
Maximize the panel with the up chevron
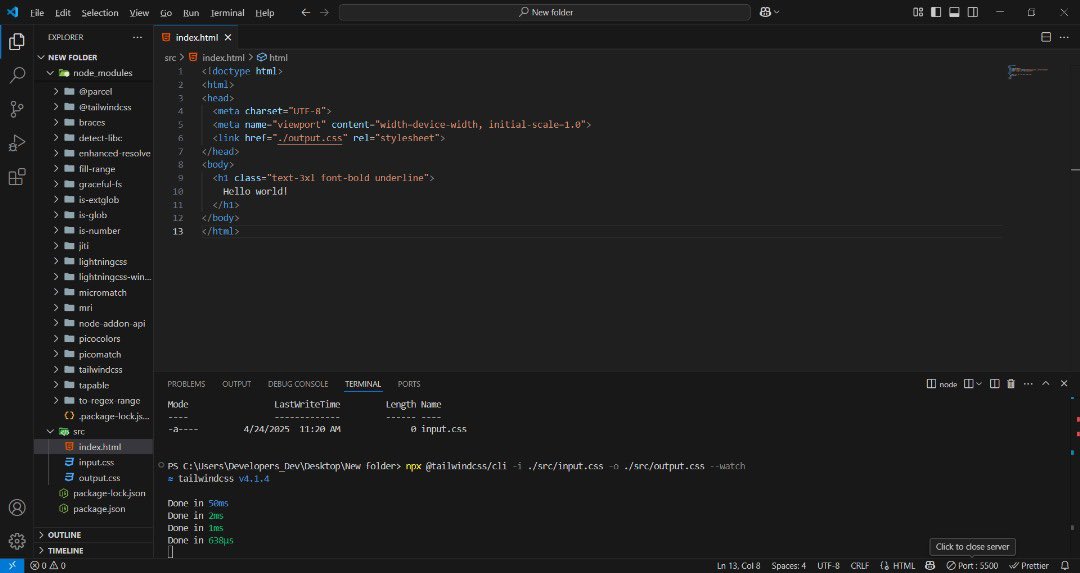coord(1046,384)
